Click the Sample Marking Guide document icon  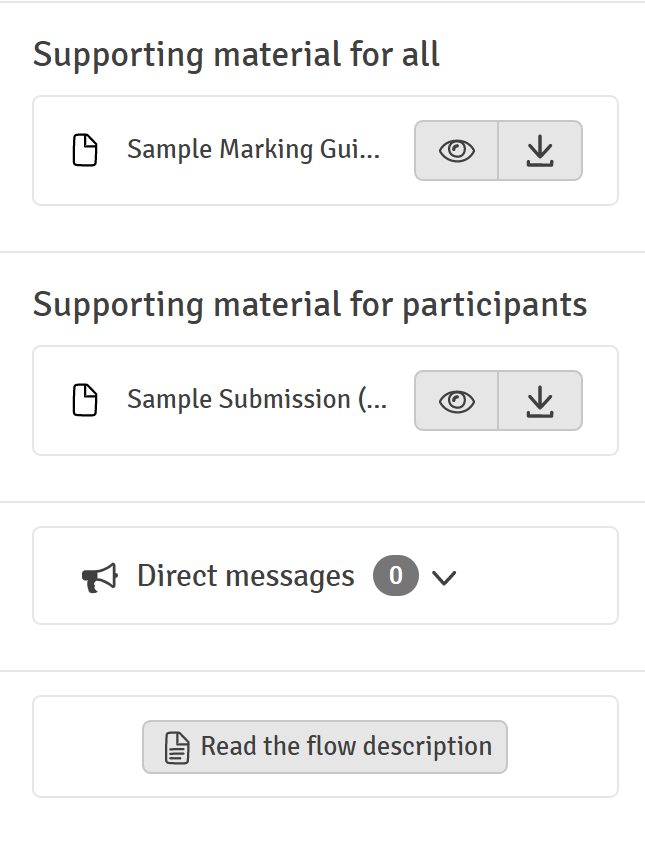click(x=85, y=150)
